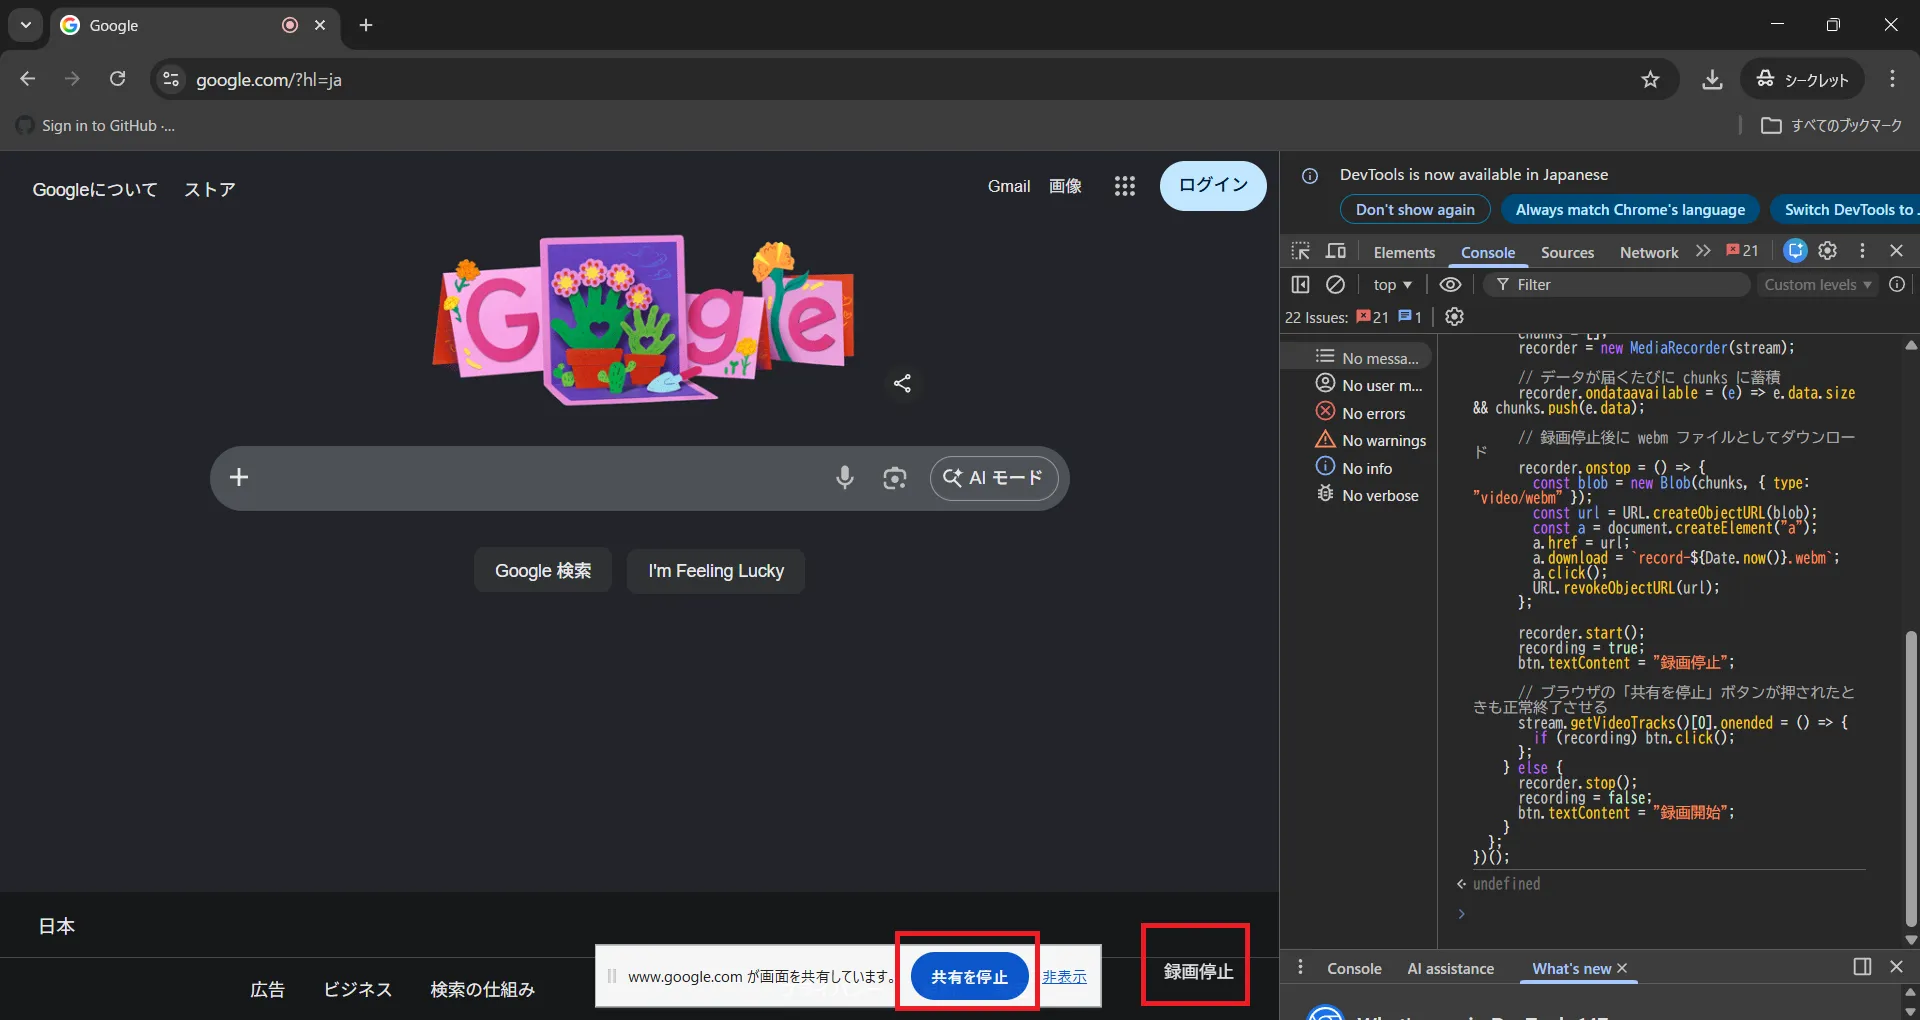The image size is (1920, 1020).
Task: Click the Google 検索 button
Action: click(x=543, y=571)
